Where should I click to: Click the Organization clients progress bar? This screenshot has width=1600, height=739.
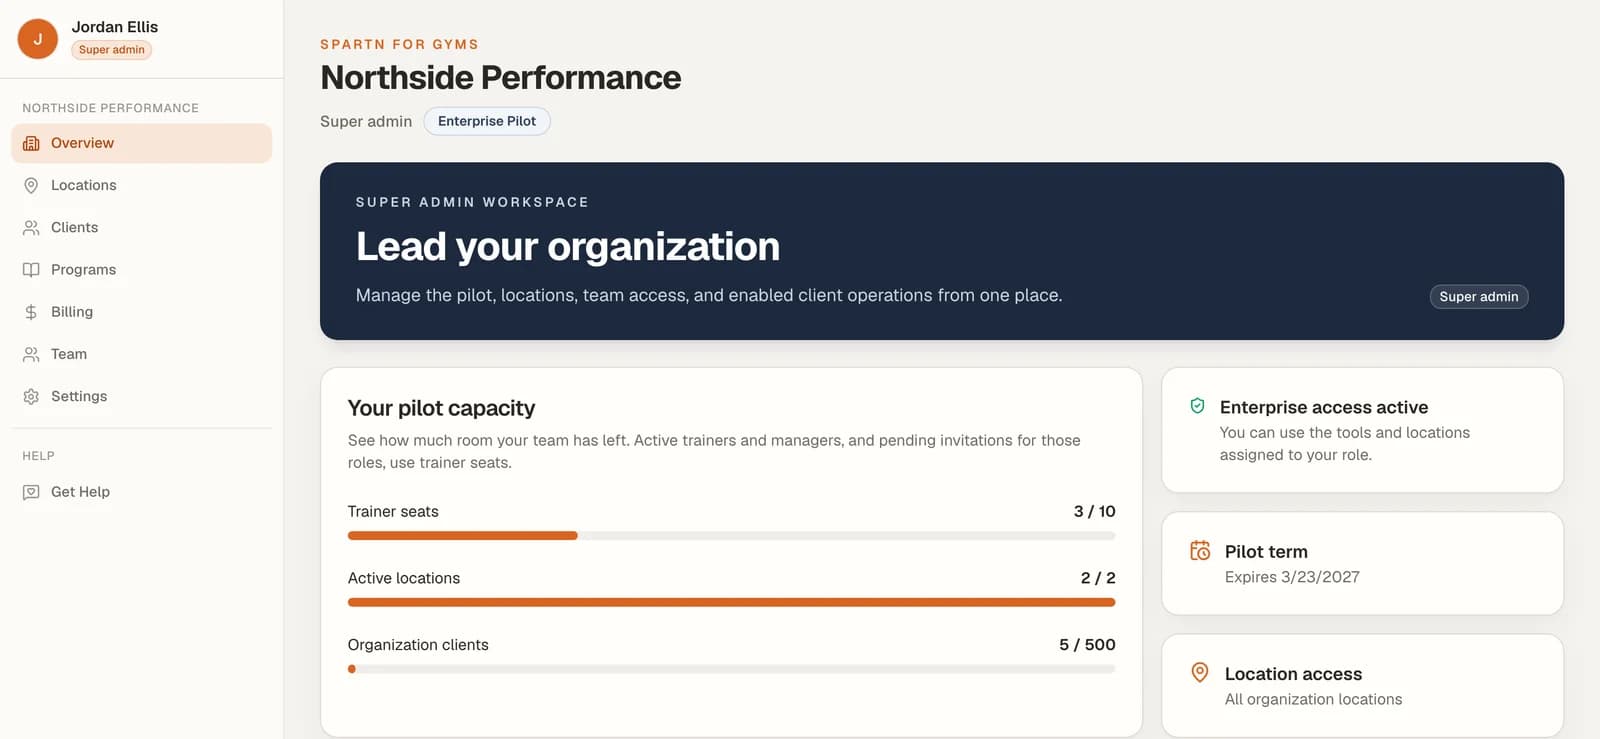pyautogui.click(x=731, y=669)
